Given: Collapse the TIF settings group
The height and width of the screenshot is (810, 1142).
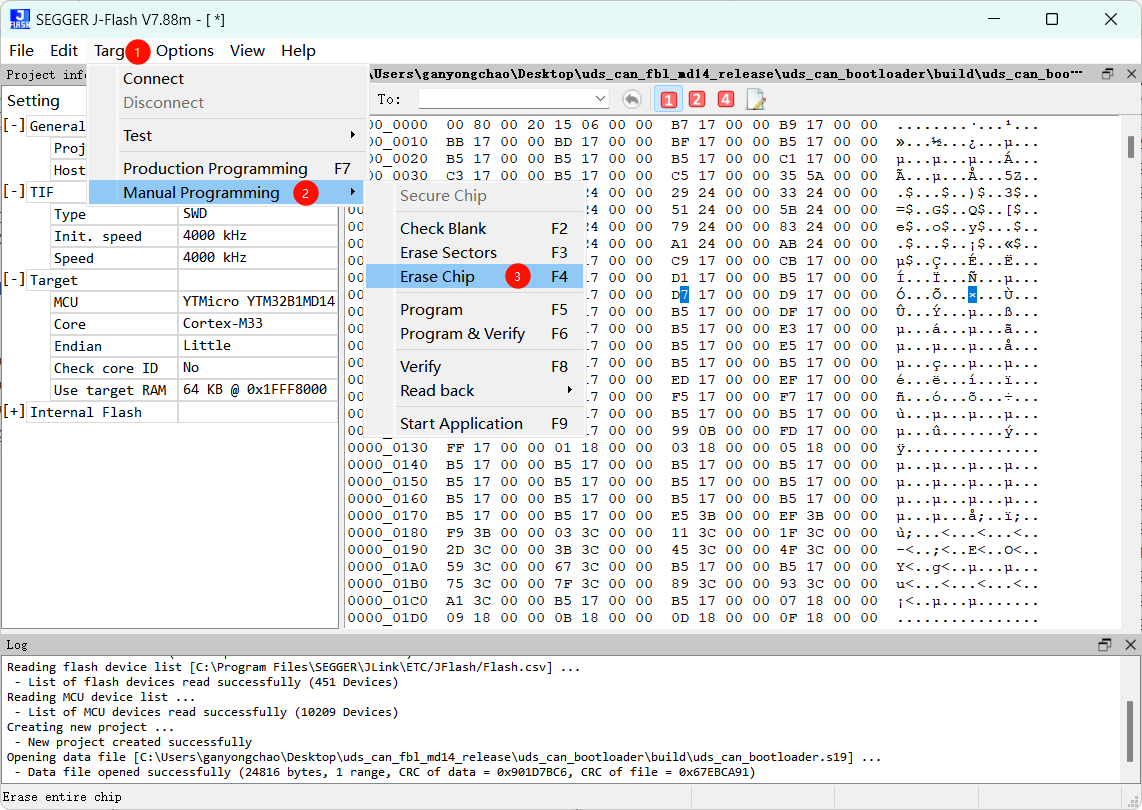Looking at the screenshot, I should tap(14, 192).
